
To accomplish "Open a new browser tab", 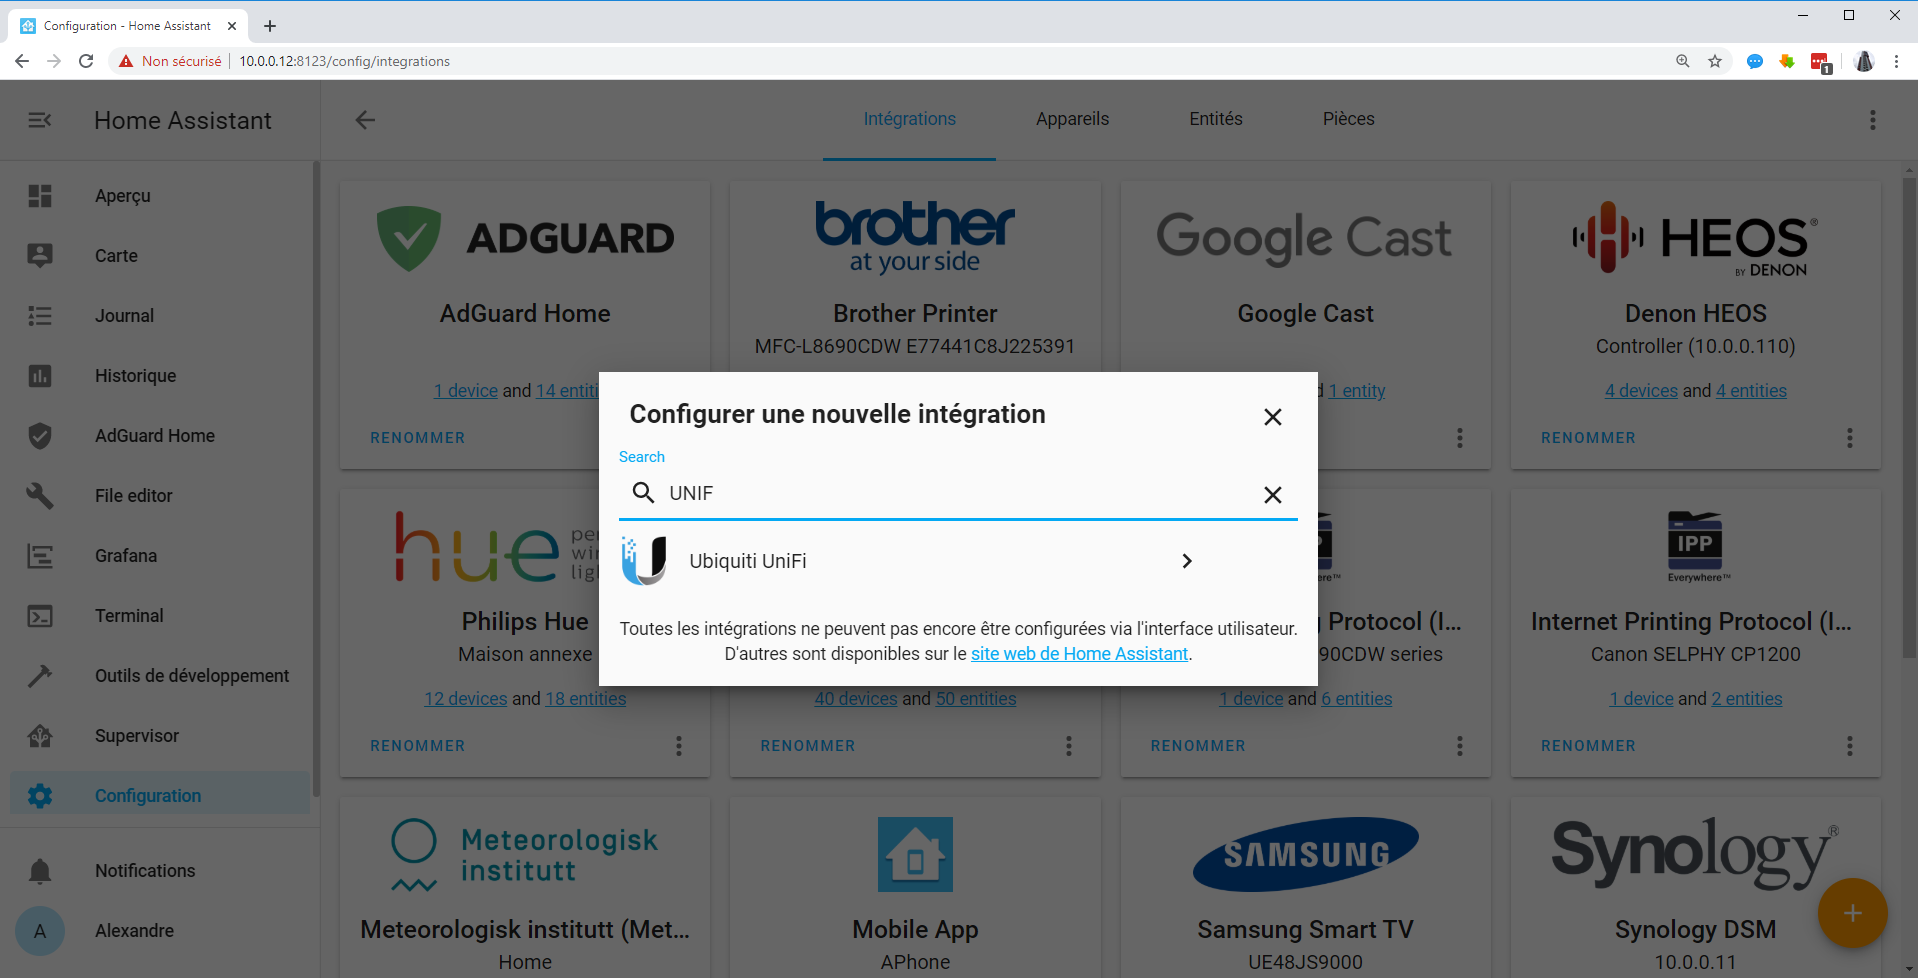I will 270,26.
